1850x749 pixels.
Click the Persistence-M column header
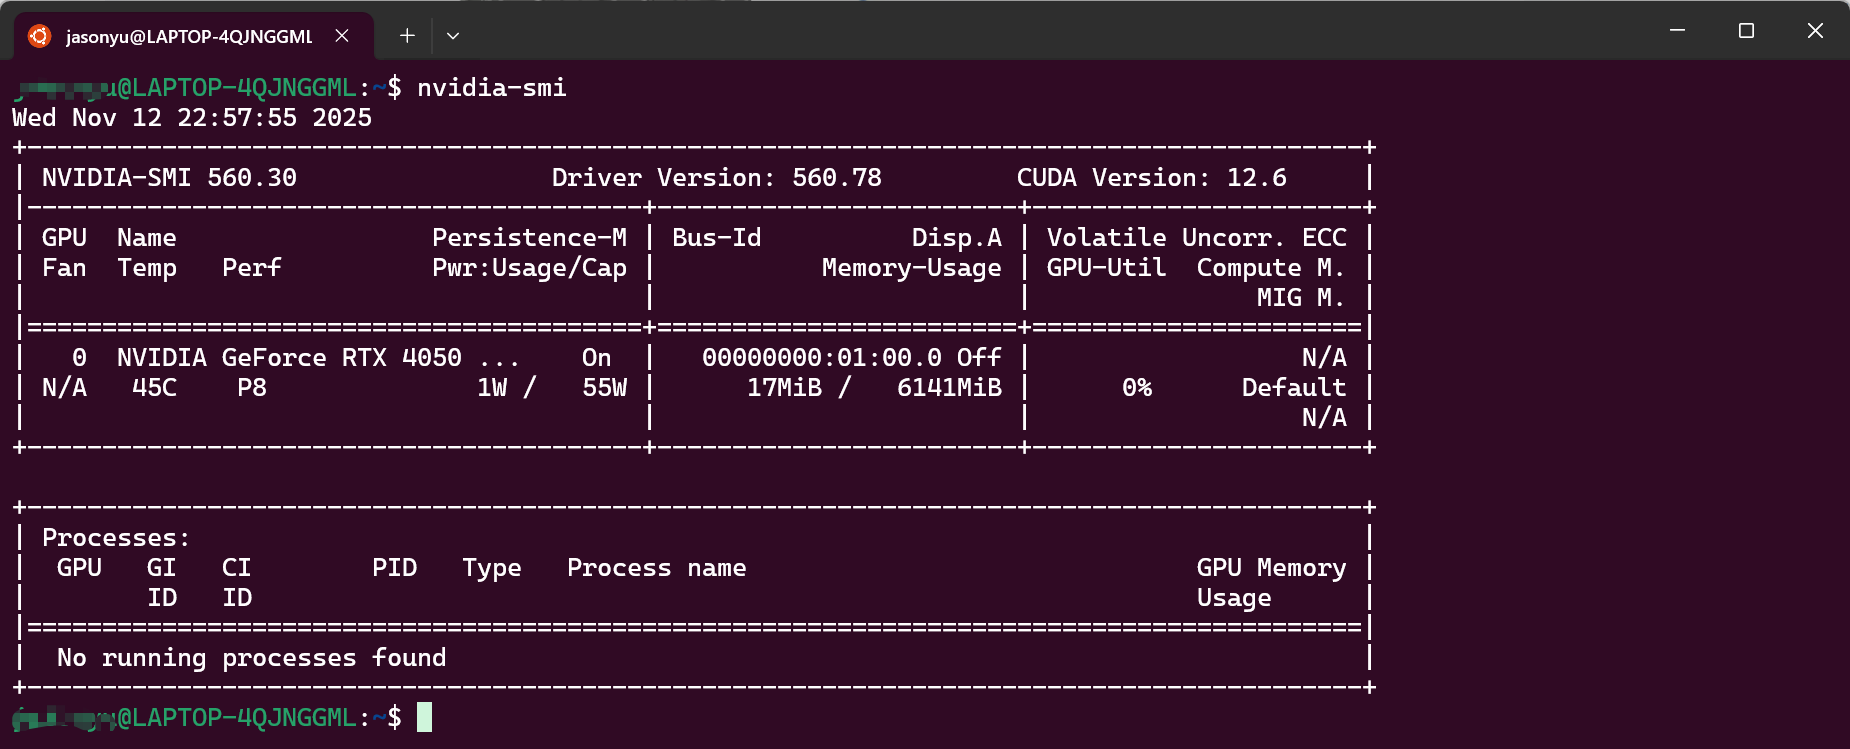pos(530,238)
